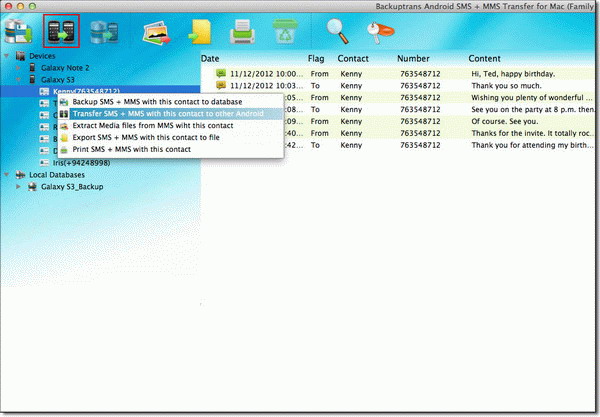Image resolution: width=600 pixels, height=417 pixels.
Task: Choose Extract Media files from MMS
Action: 171,125
